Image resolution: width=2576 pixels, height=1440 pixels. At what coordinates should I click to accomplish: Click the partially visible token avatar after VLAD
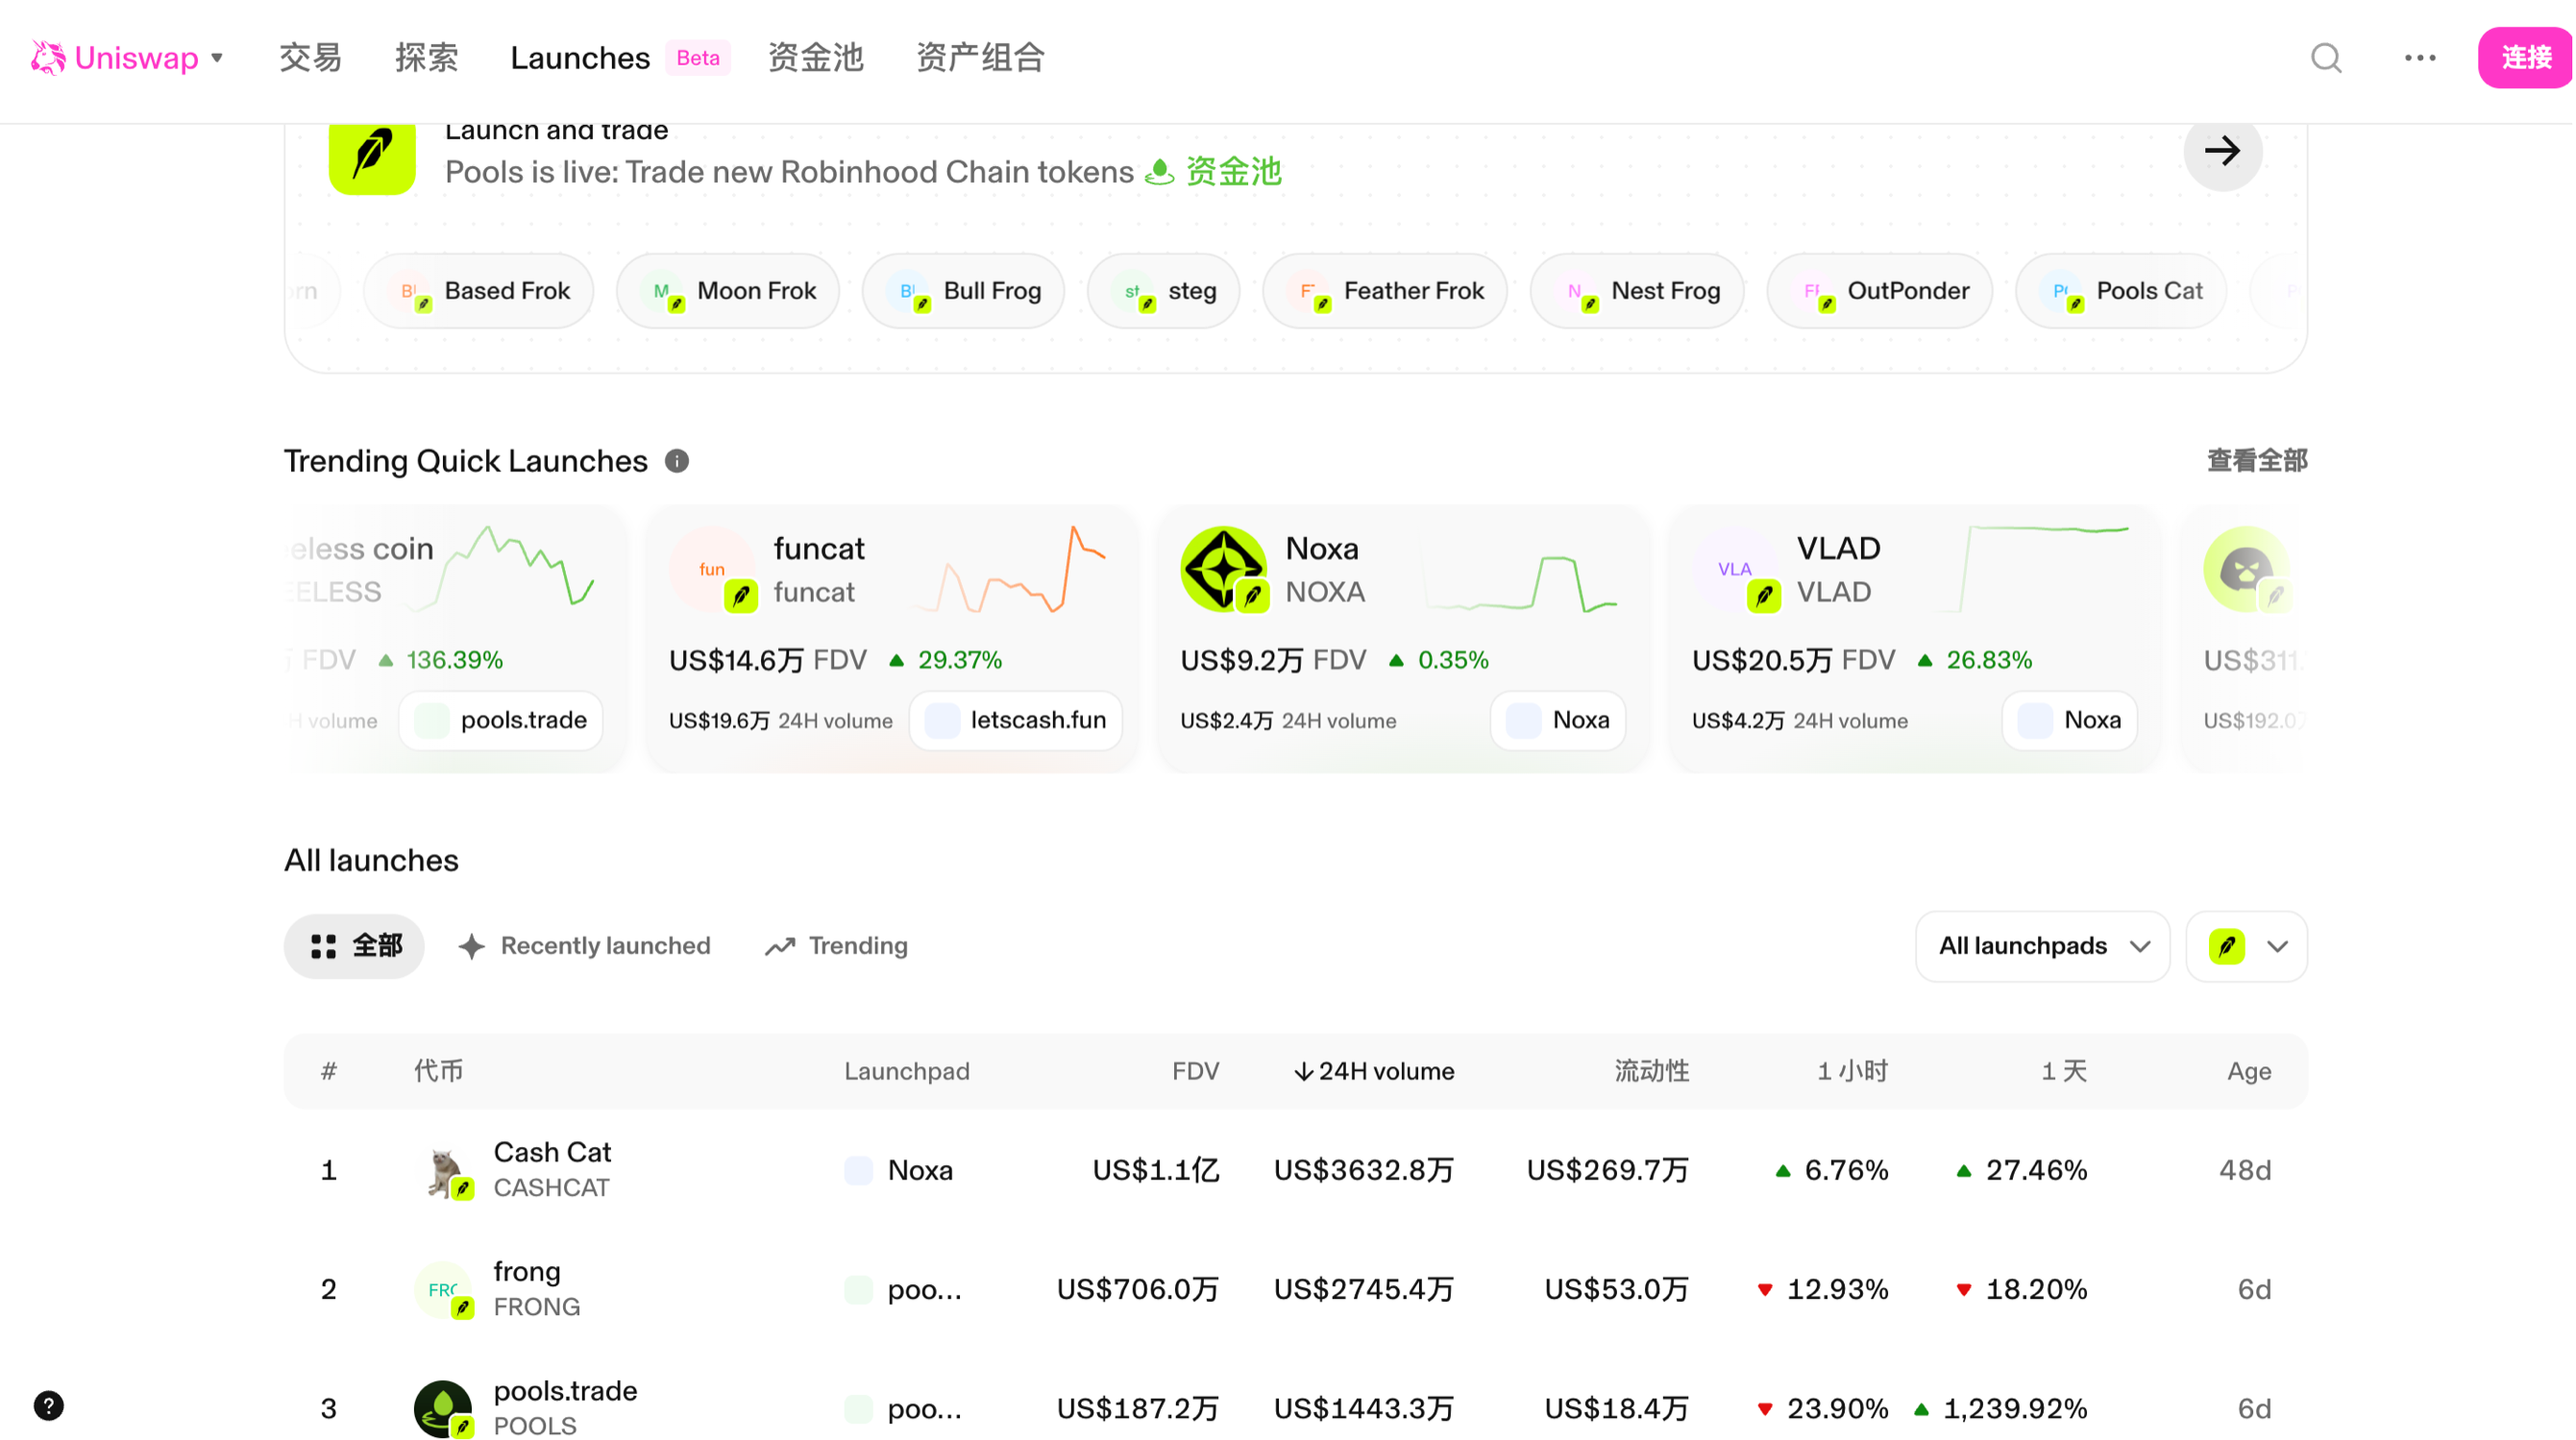[x=2248, y=569]
